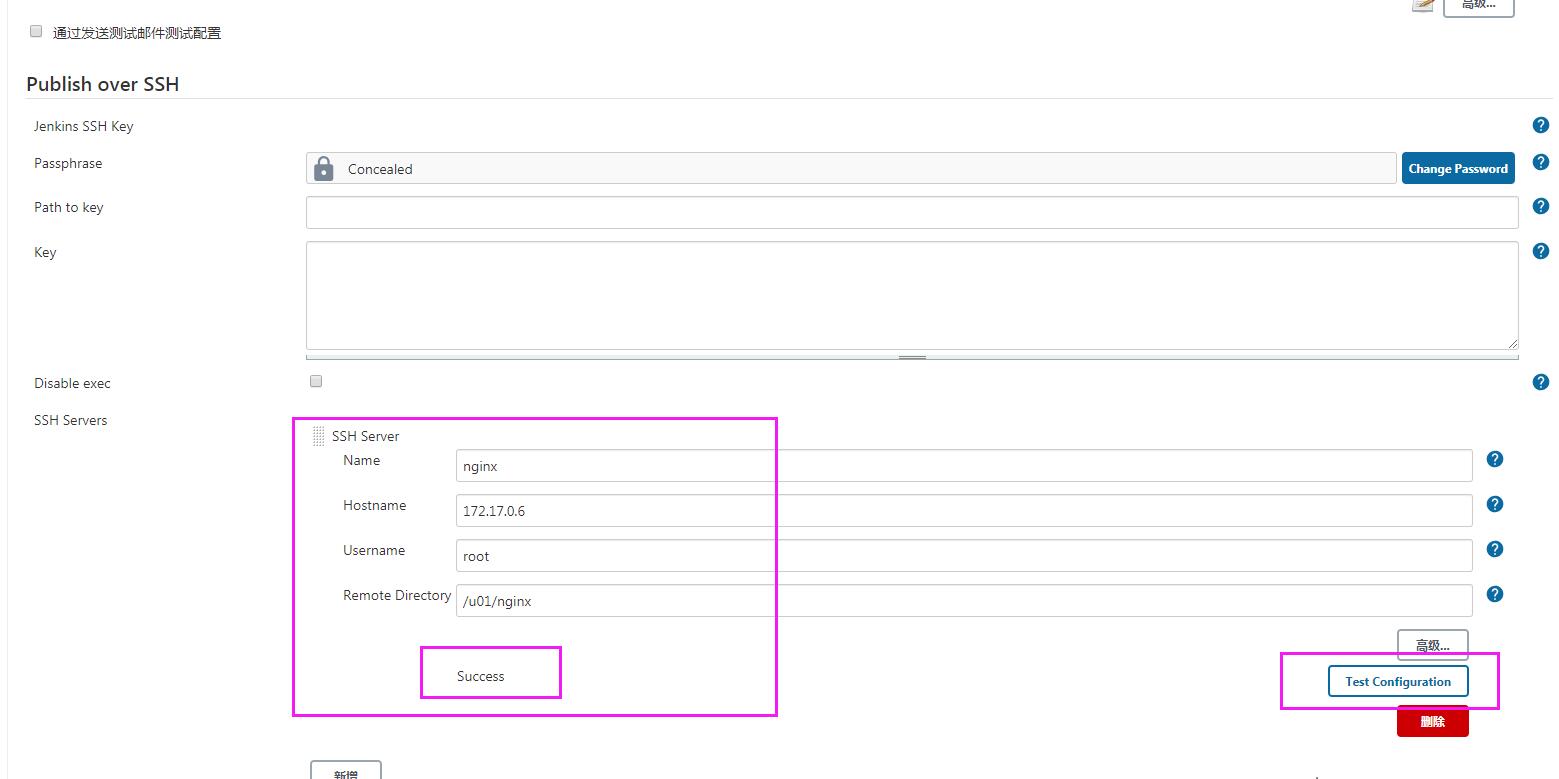This screenshot has height=779, width=1559.
Task: Click the Key textarea resize bar
Action: click(912, 357)
